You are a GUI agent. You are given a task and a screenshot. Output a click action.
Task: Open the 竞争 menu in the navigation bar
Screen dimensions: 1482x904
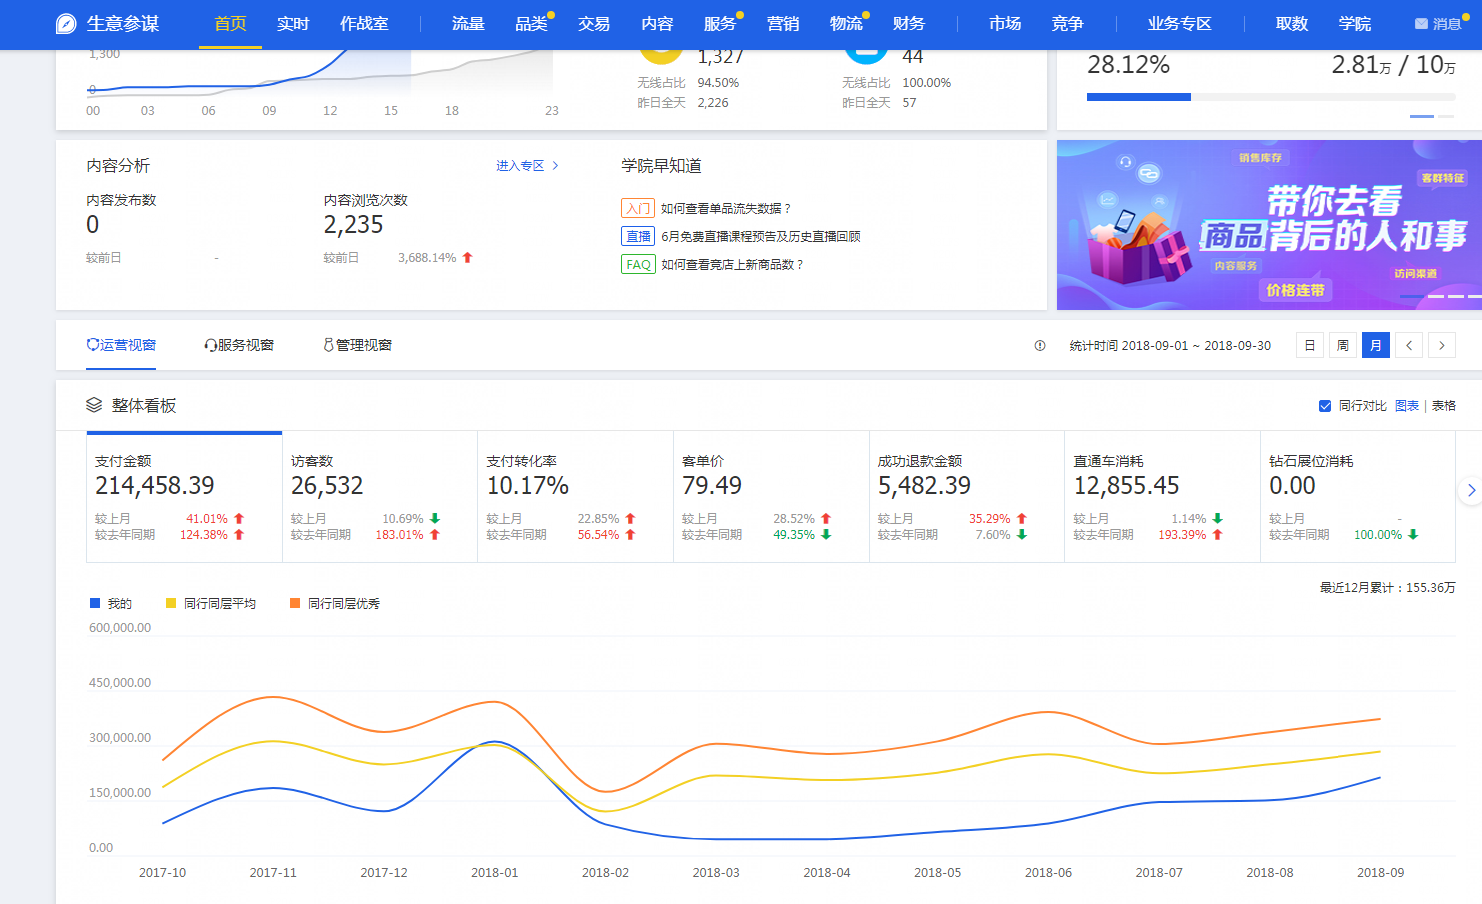(1067, 24)
